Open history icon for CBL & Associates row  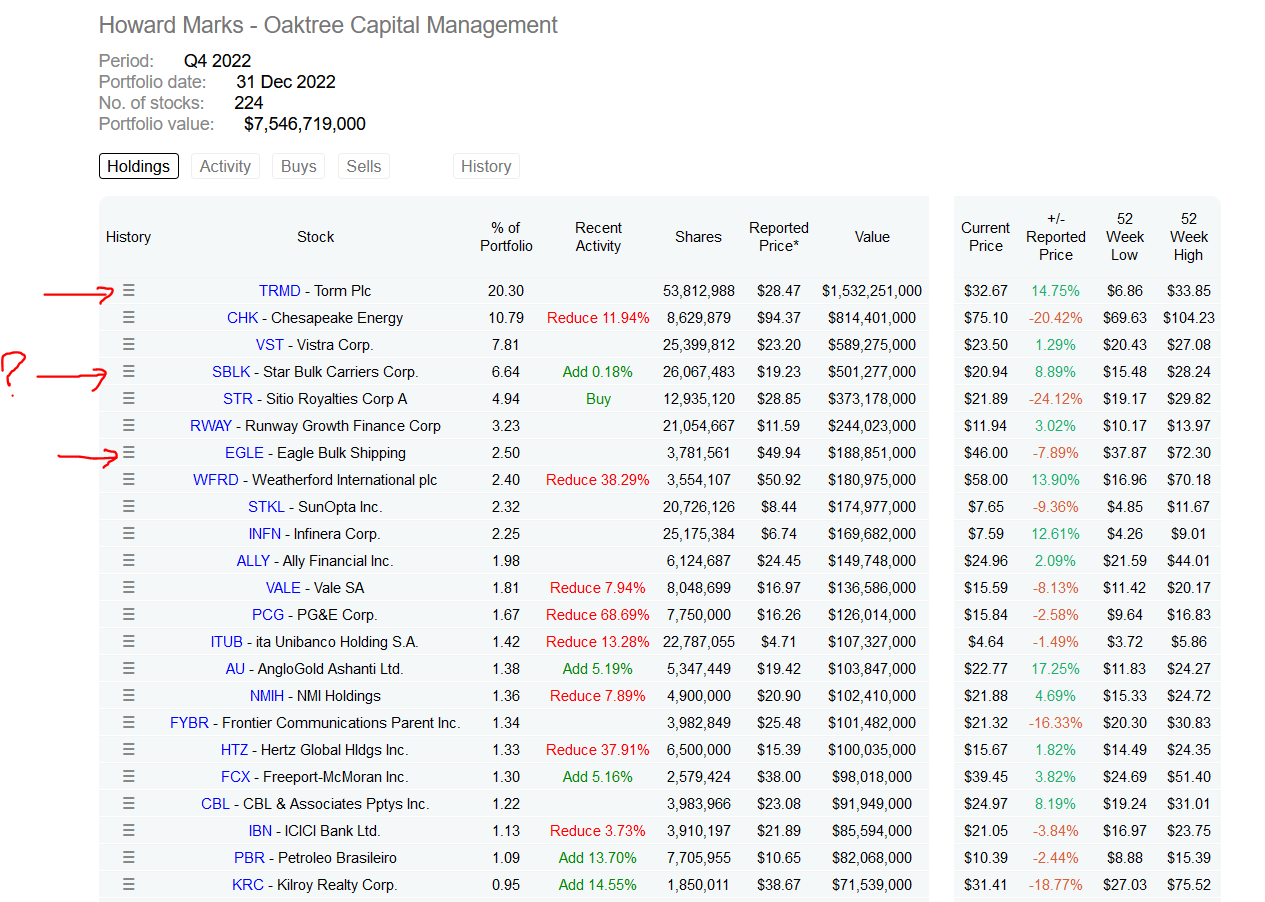pos(128,803)
